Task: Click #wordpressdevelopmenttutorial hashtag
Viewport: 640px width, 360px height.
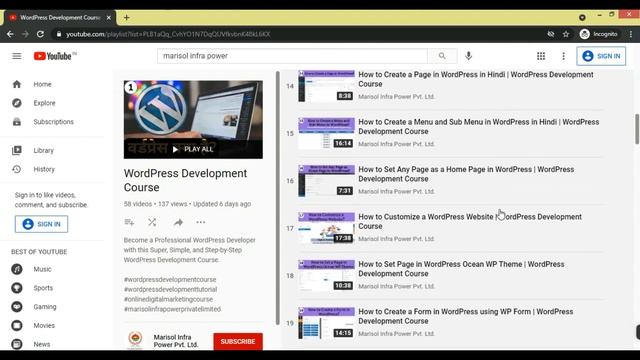Action: tap(170, 289)
